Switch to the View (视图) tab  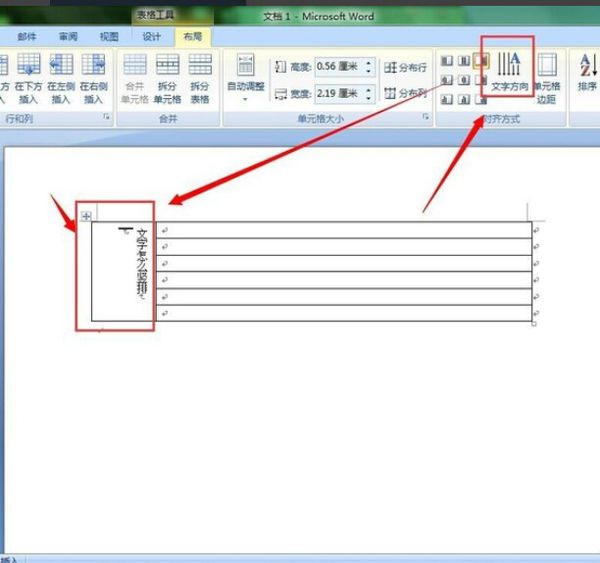point(109,37)
